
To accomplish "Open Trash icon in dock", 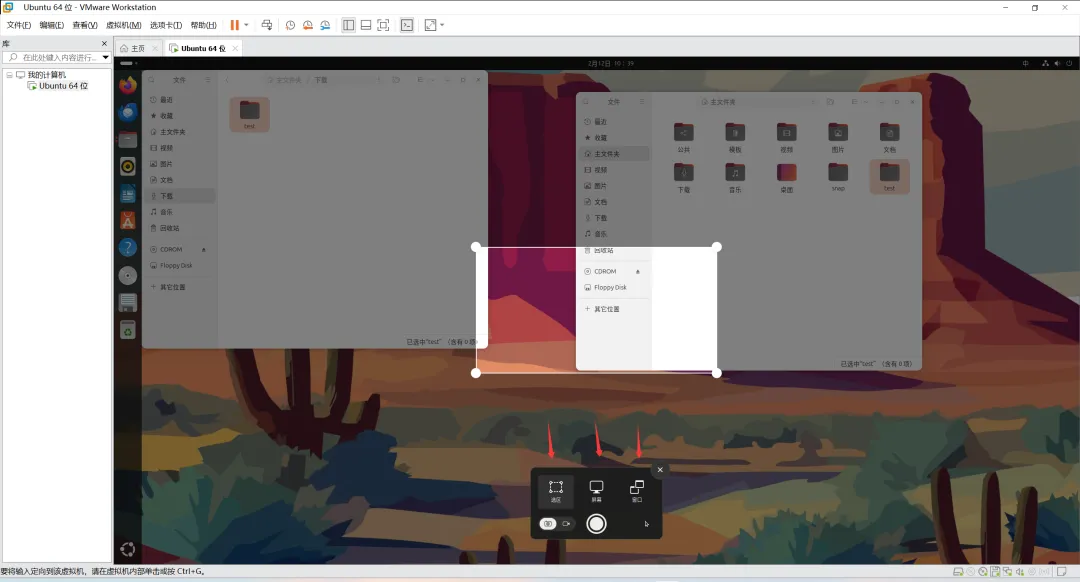I will pos(127,330).
